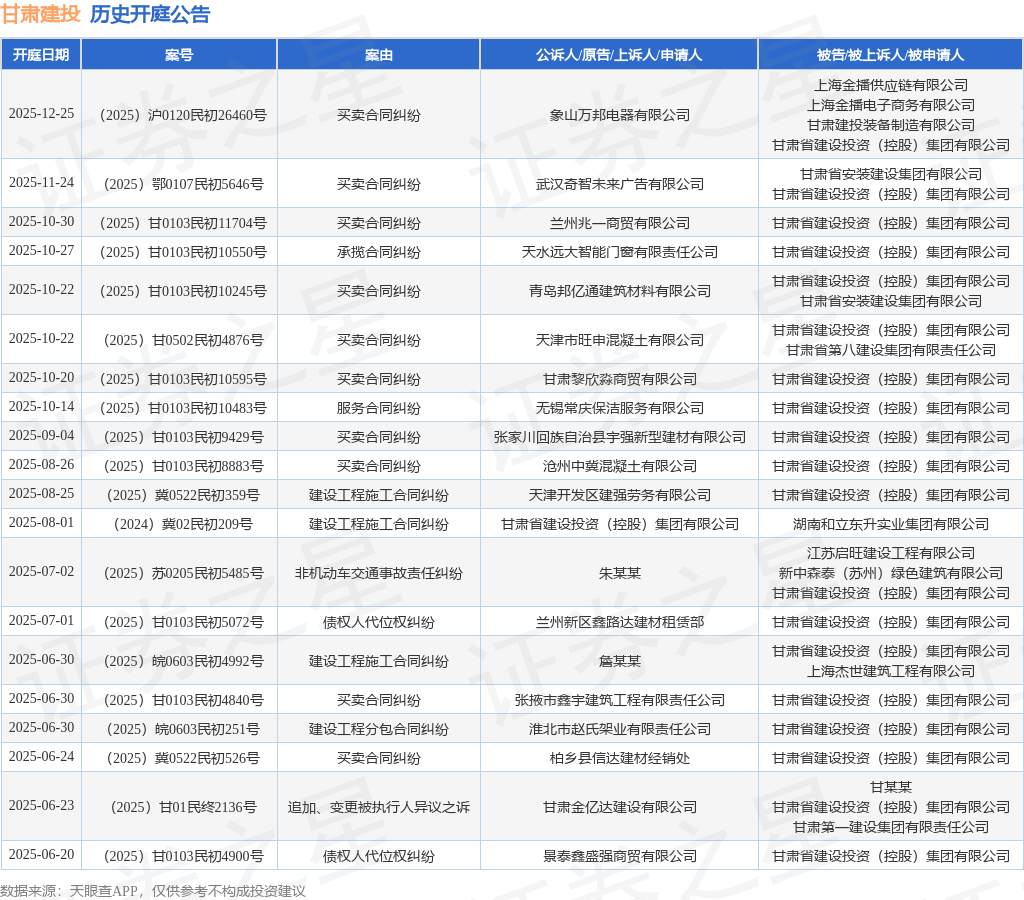Viewport: 1024px width, 900px height.
Task: Click plaintiff 无锡常庆保洁服务有限公司
Action: [x=620, y=408]
